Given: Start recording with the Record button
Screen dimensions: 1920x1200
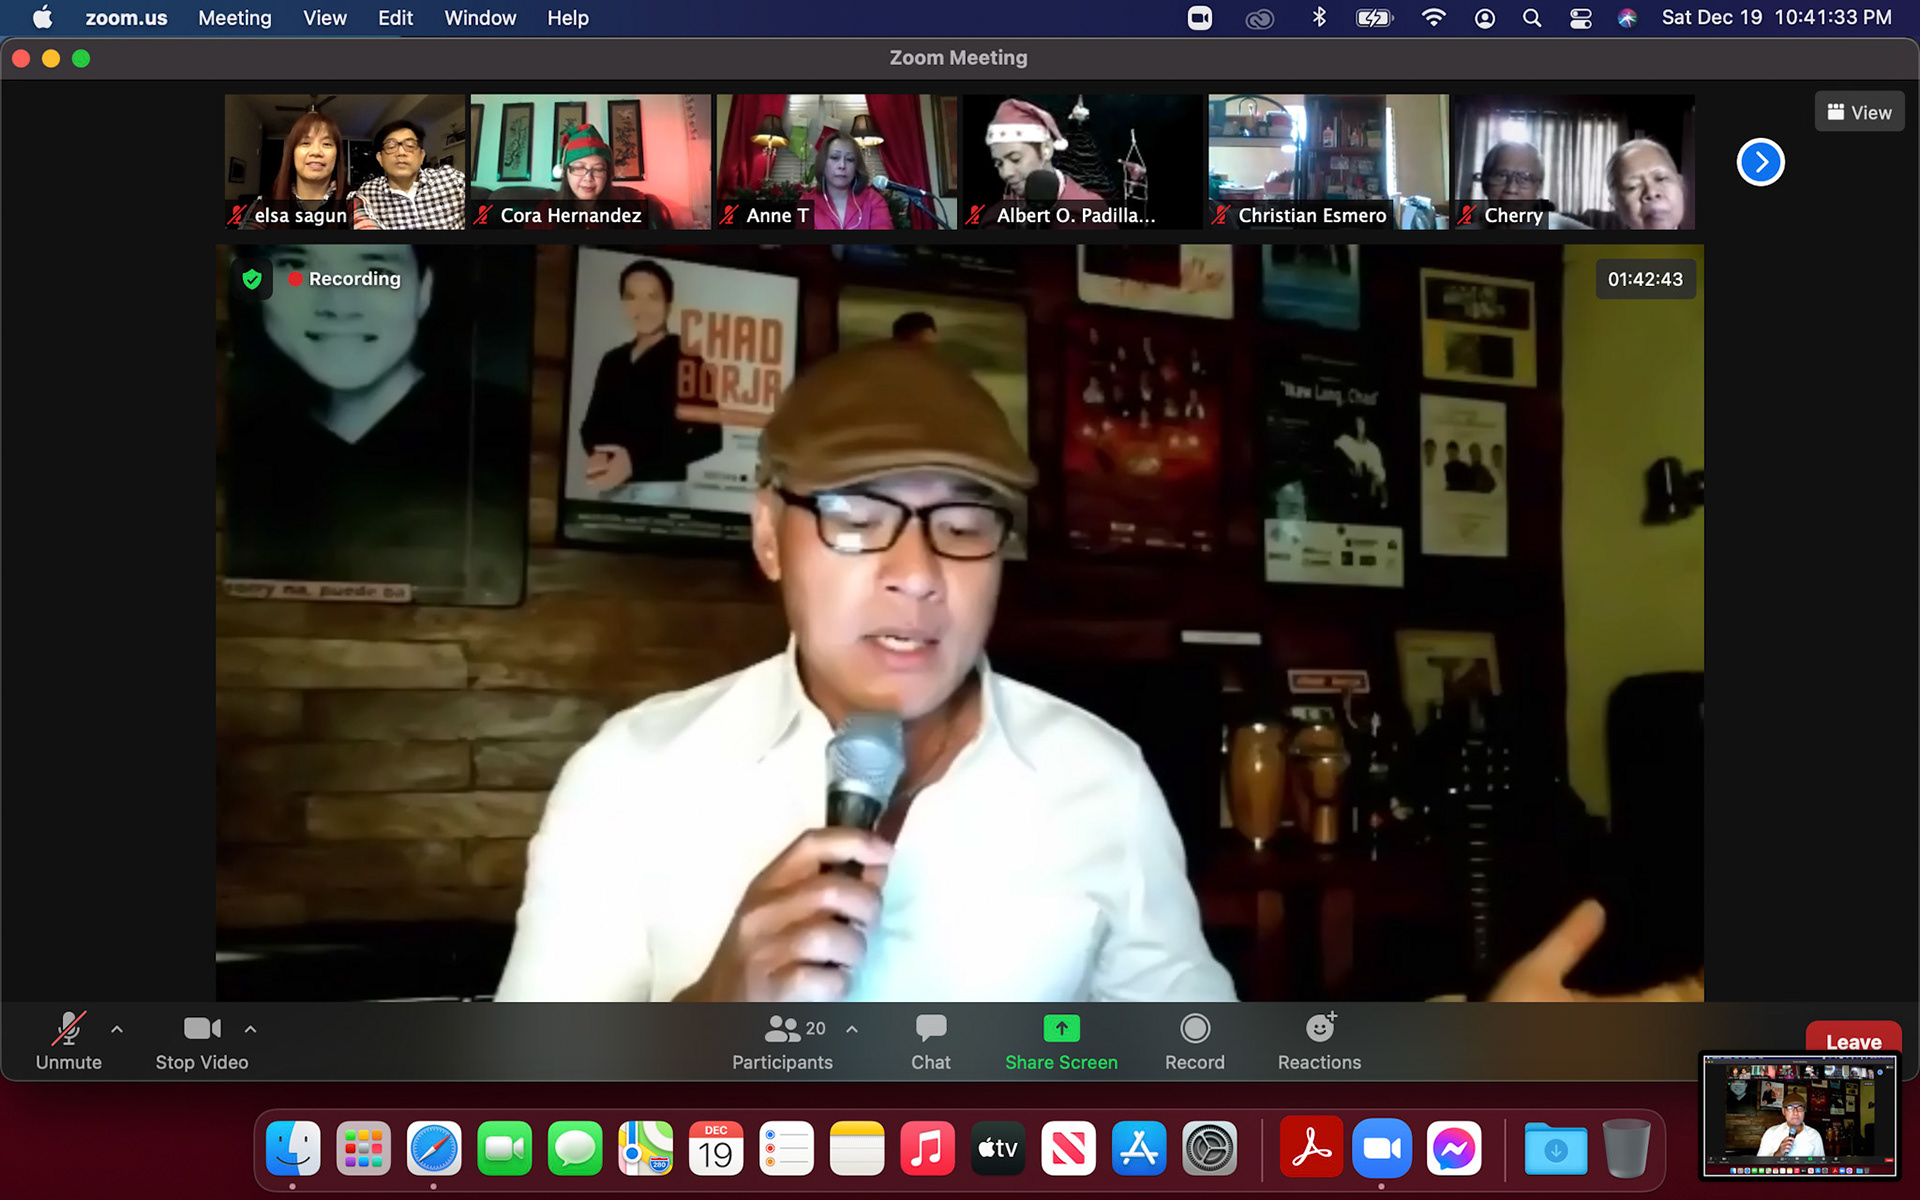Looking at the screenshot, I should tap(1194, 1040).
